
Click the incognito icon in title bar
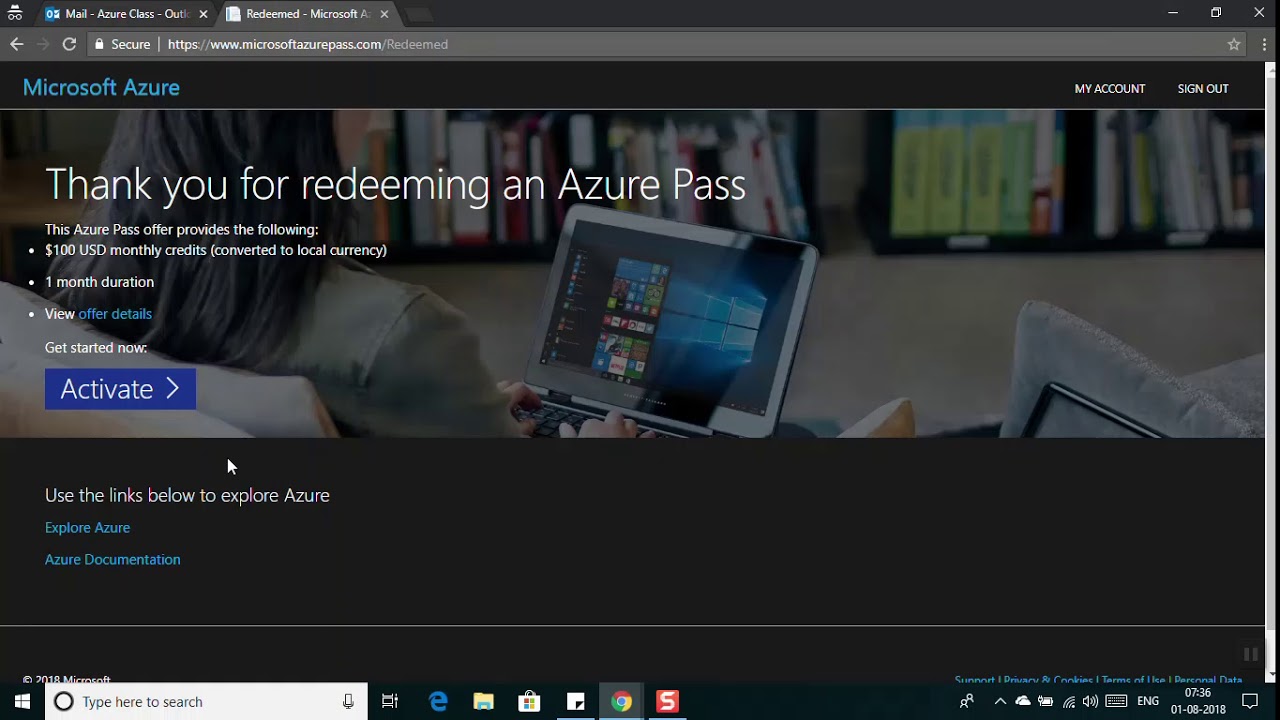15,14
